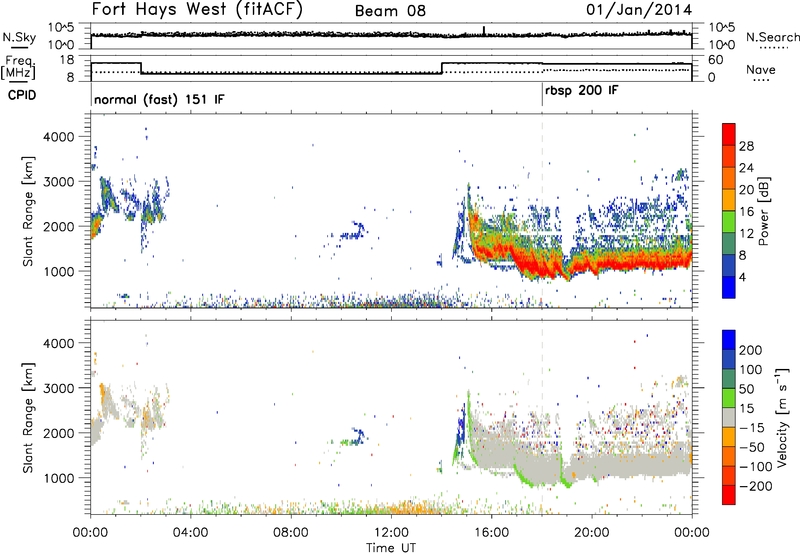Click the blue bottom of power colorbar
This screenshot has width=800, height=554.
click(729, 288)
